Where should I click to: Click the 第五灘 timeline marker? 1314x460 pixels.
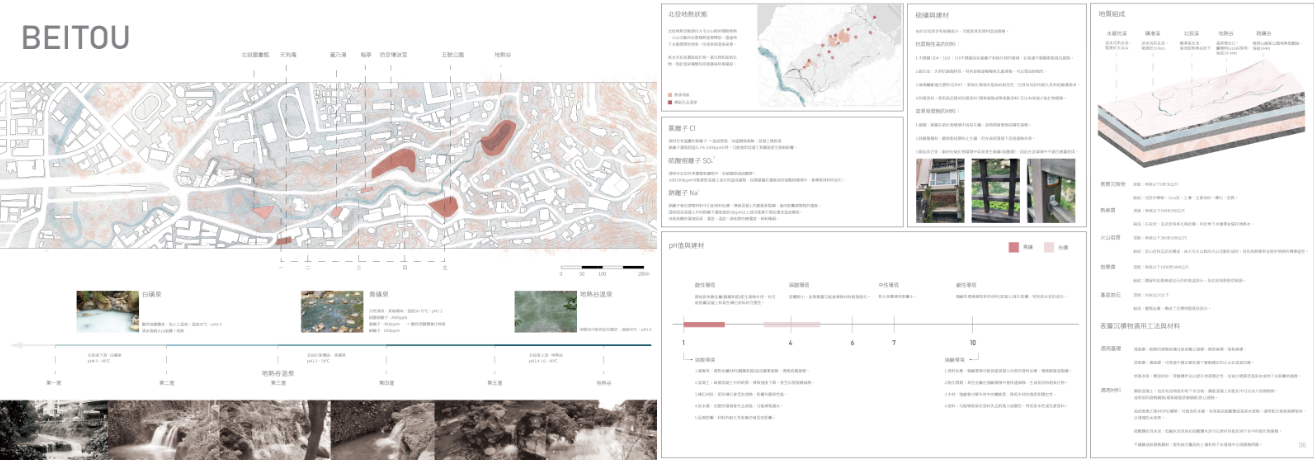pyautogui.click(x=494, y=382)
